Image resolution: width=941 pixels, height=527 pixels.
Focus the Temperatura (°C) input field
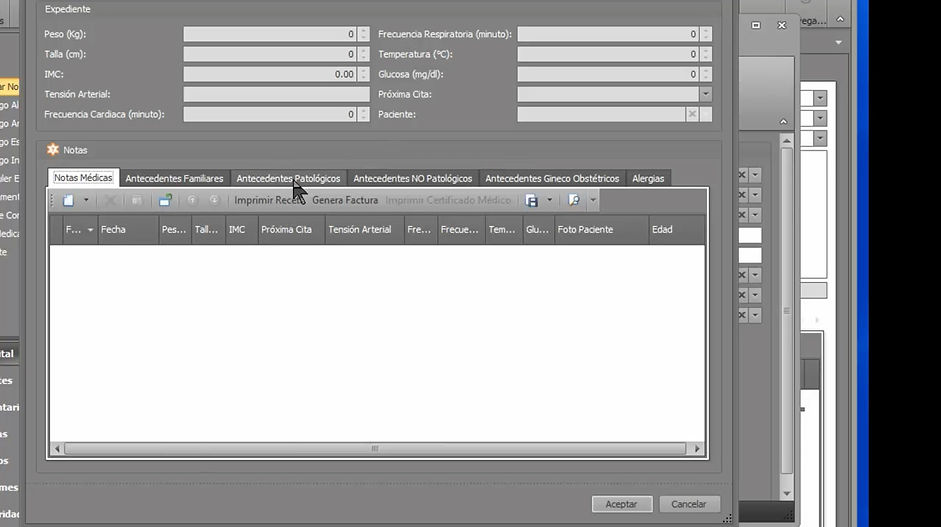[609, 54]
